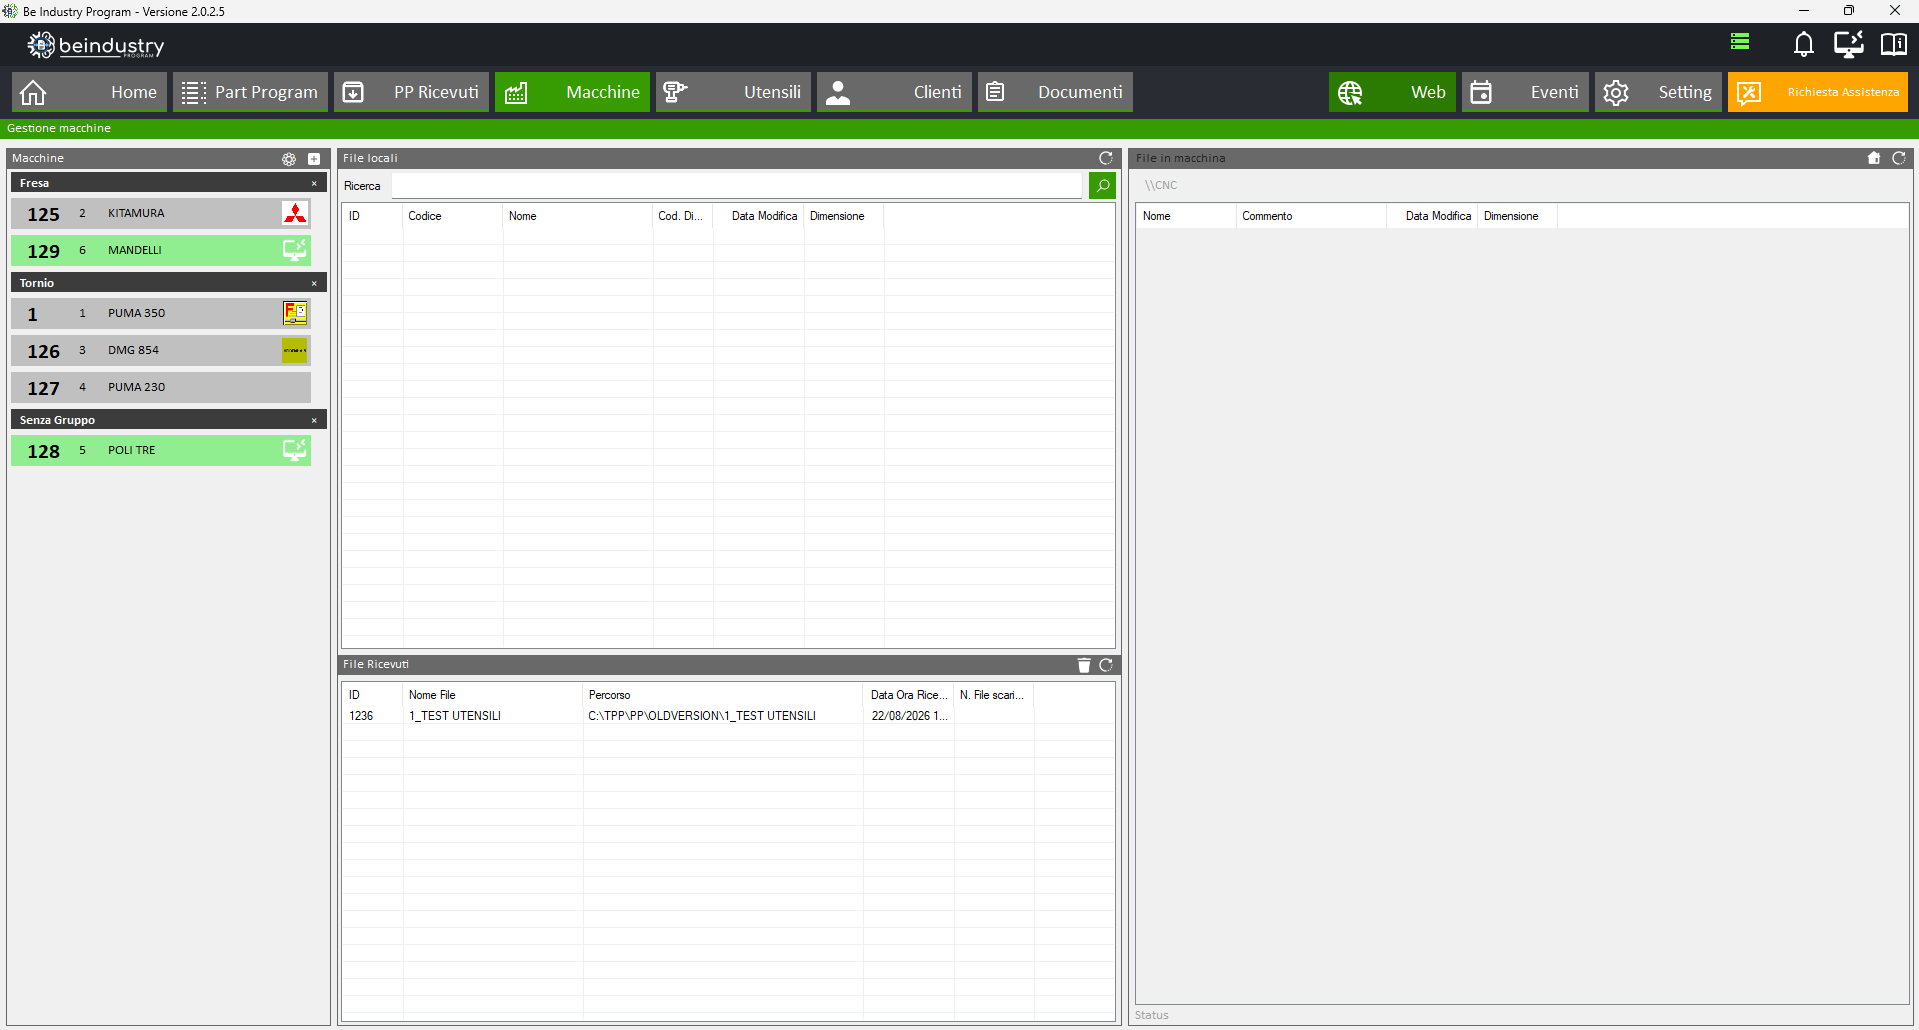
Task: Open the notifications bell icon
Action: coord(1803,44)
